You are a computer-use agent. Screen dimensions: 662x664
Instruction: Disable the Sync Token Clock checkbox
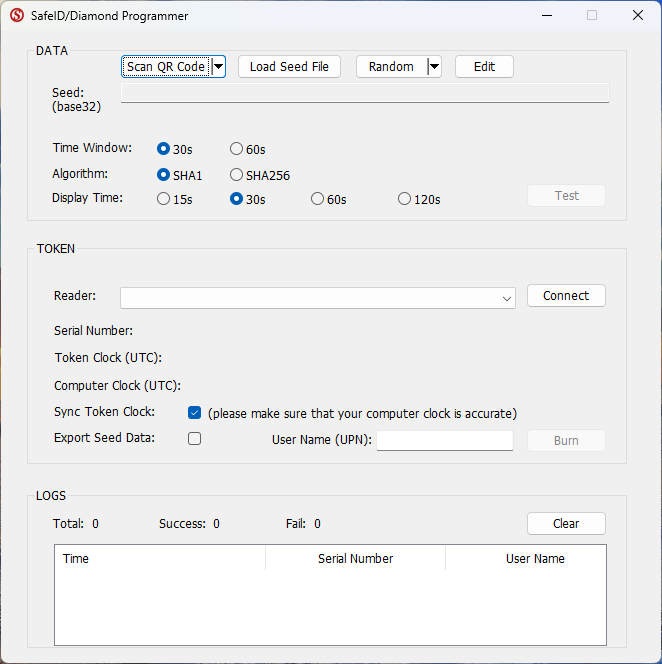[195, 413]
